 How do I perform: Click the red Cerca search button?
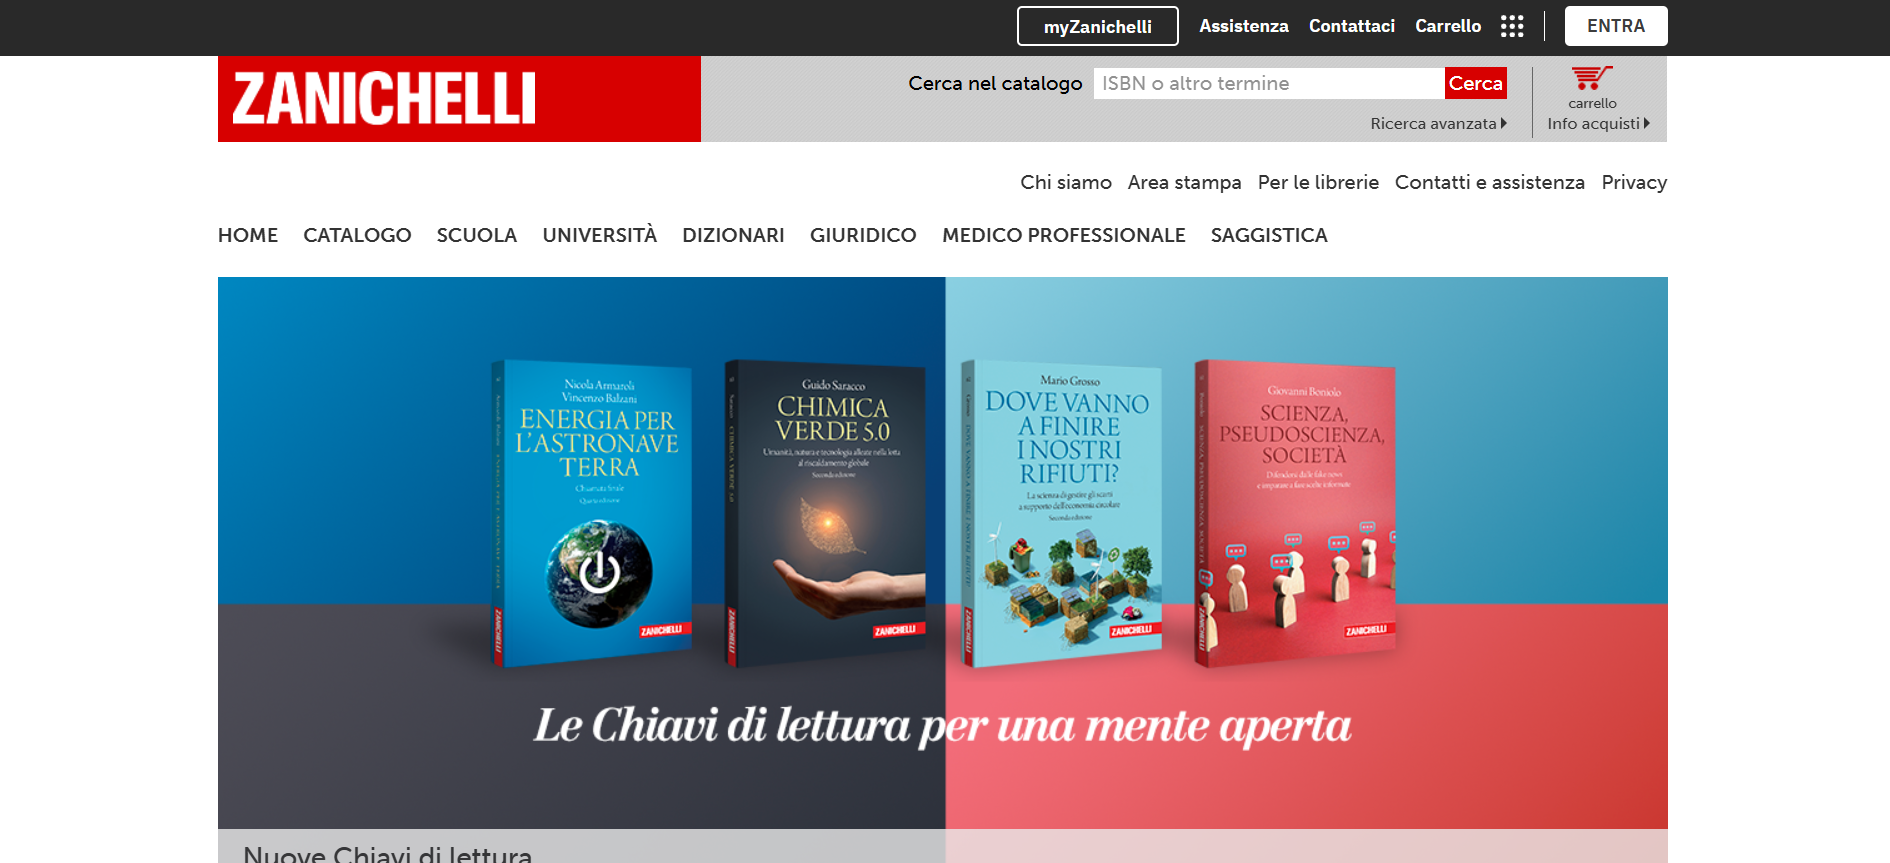click(1475, 83)
